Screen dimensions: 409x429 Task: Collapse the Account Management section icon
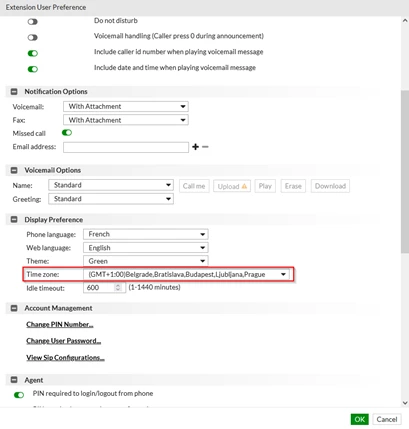[14, 308]
